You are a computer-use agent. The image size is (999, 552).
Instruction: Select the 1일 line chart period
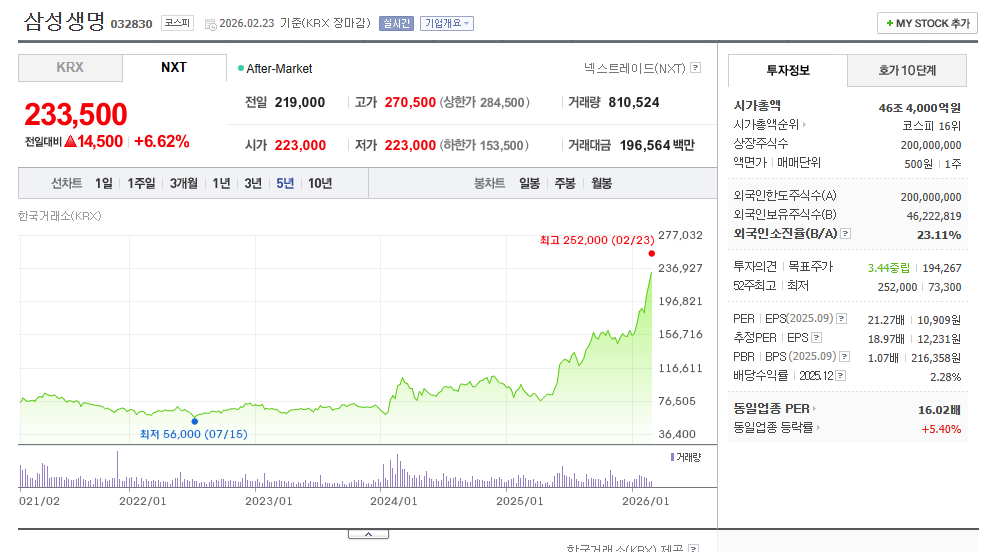tap(104, 184)
